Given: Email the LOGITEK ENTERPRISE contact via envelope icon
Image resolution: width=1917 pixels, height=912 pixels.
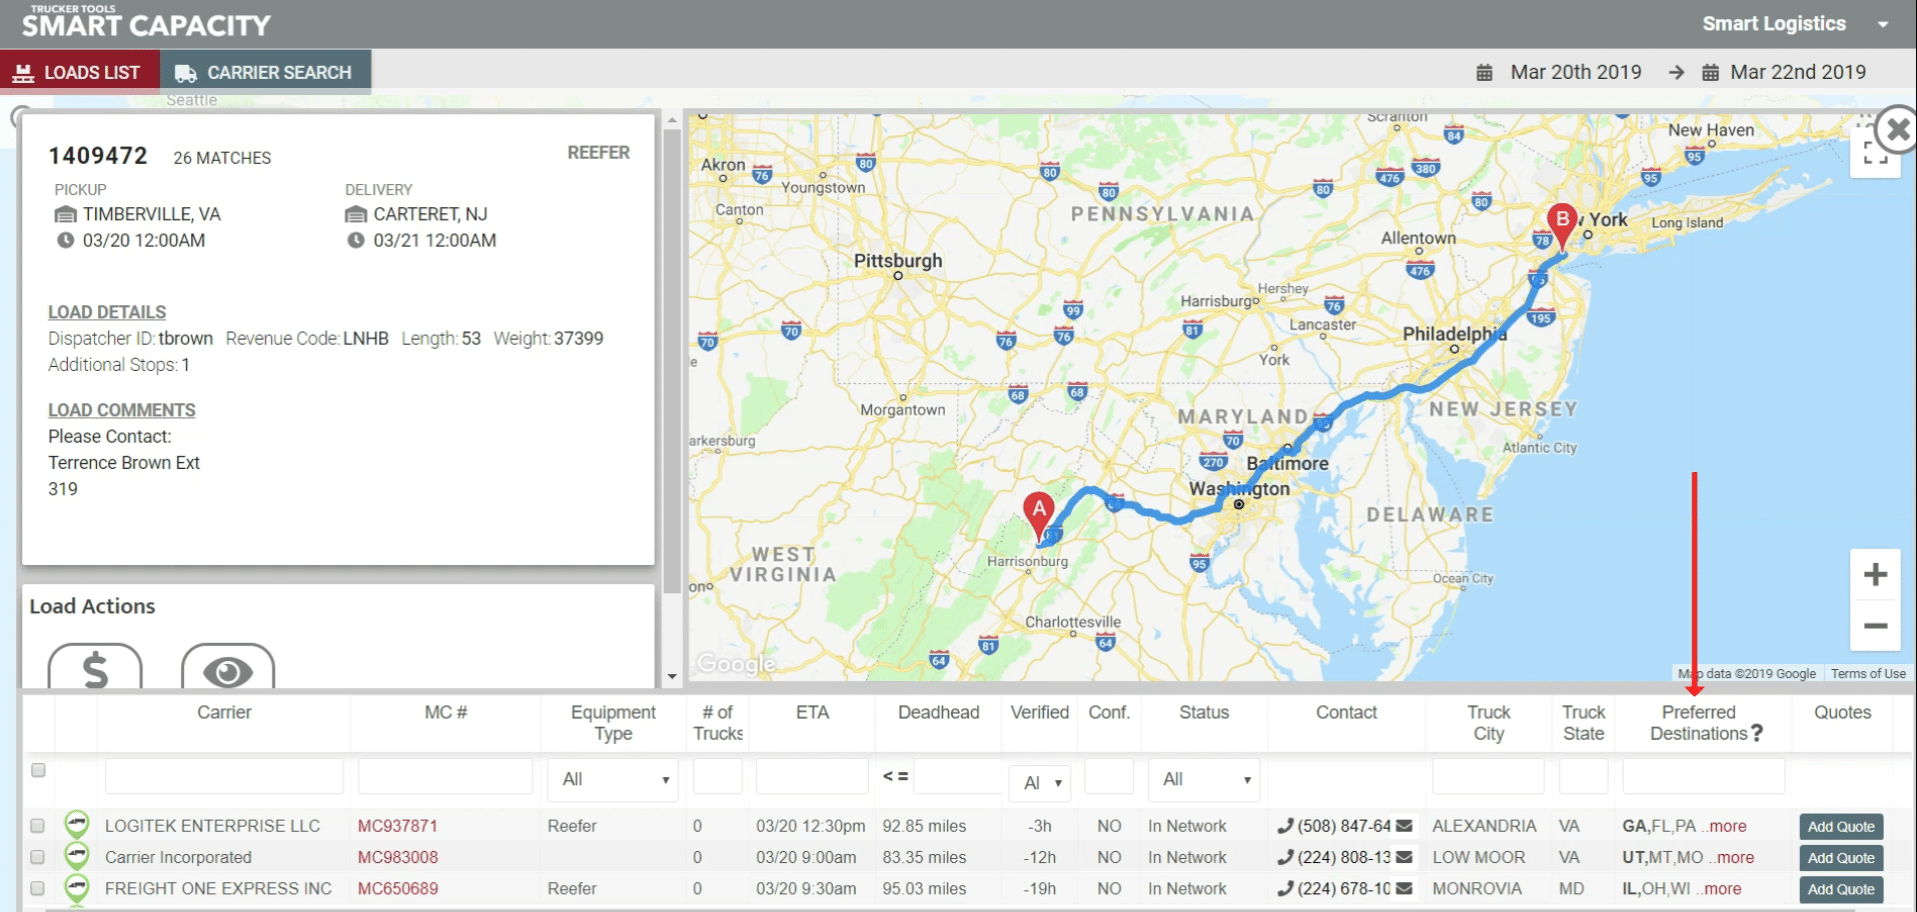Looking at the screenshot, I should click(1404, 826).
